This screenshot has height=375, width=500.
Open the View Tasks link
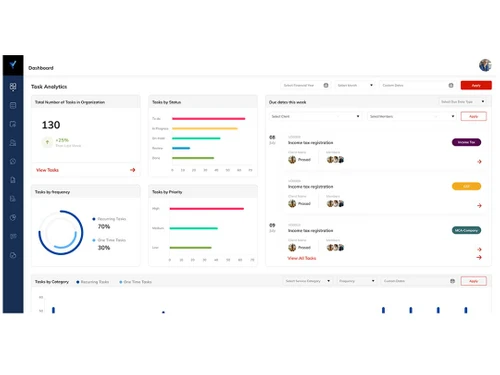point(47,170)
